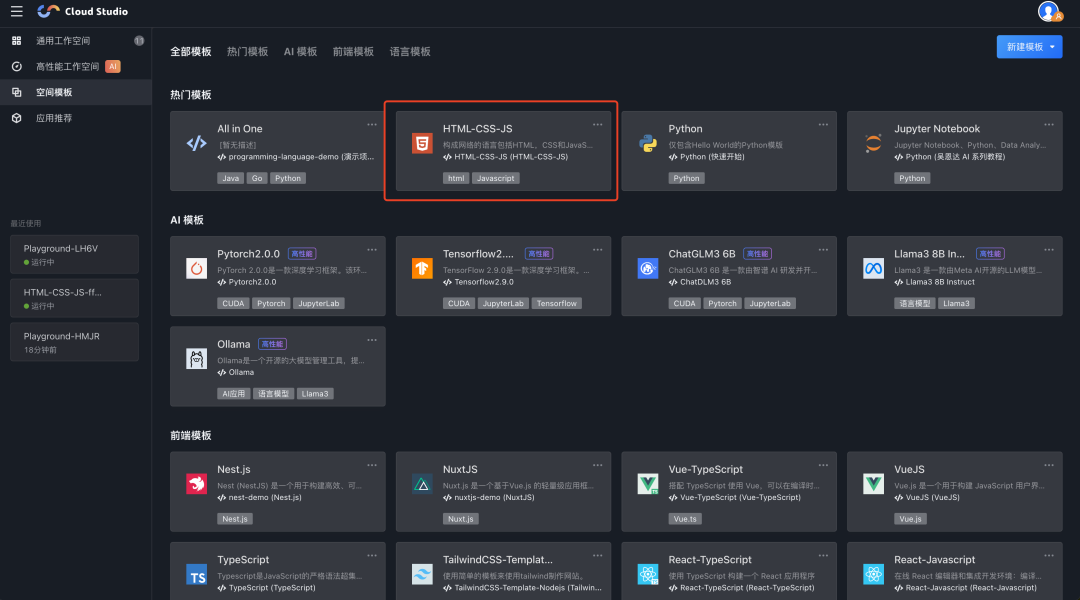Click the VueJS logo icon
Screen dimensions: 1080x600
coord(873,484)
